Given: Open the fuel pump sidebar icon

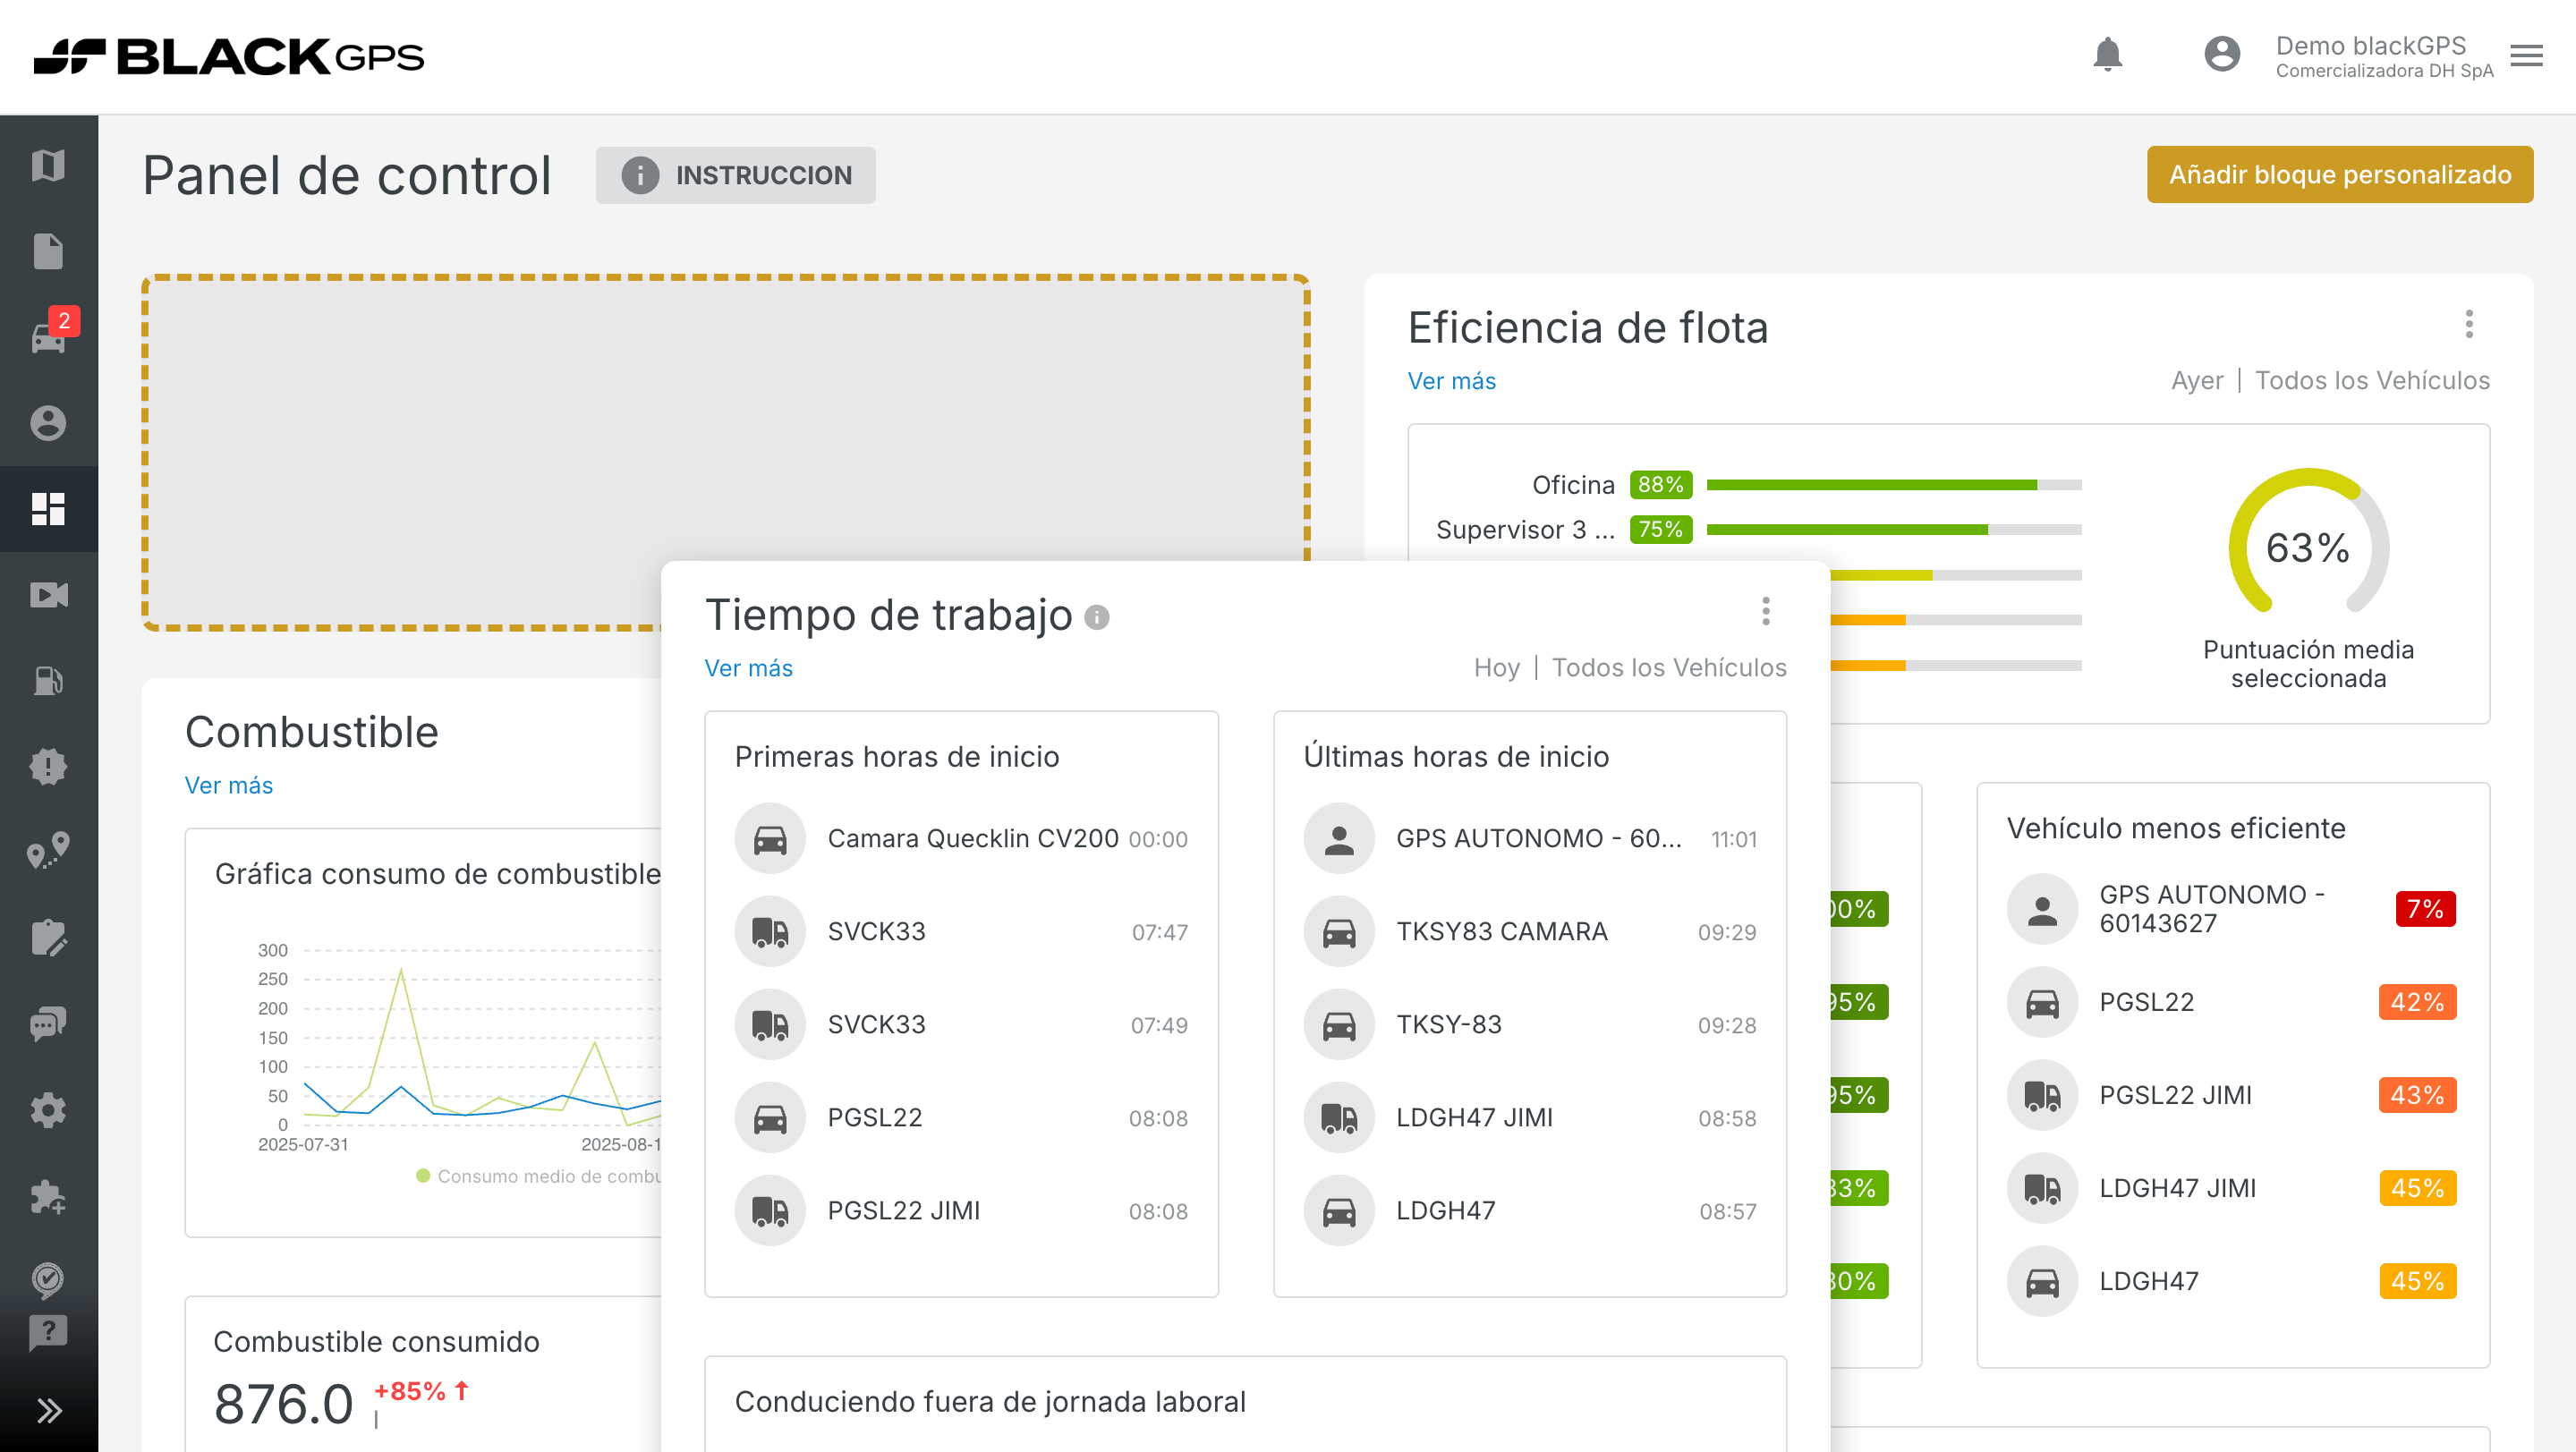Looking at the screenshot, I should [x=48, y=681].
